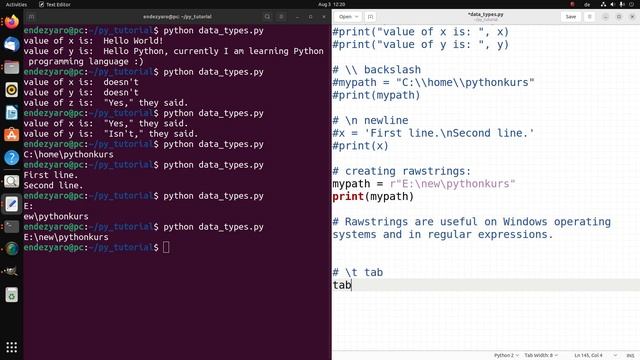
Task: Open the GIMP dock icon
Action: pos(11,271)
